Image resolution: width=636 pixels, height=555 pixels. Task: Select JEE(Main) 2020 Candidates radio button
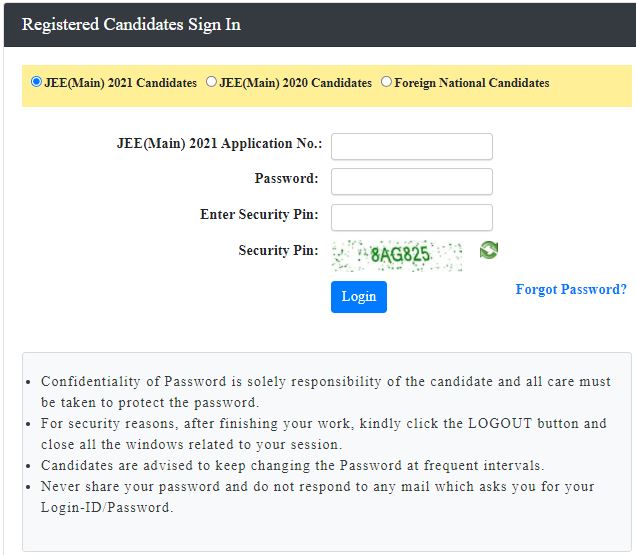(x=211, y=82)
